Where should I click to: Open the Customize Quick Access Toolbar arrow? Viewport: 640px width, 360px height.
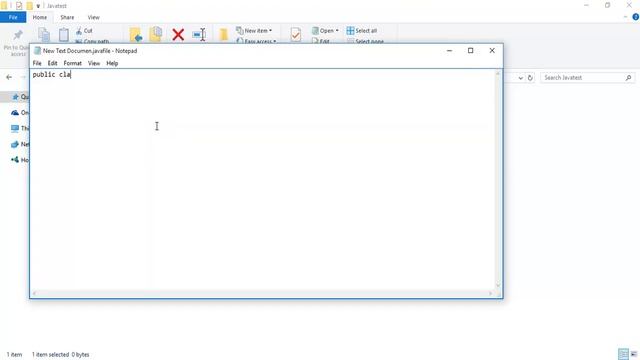click(x=38, y=6)
